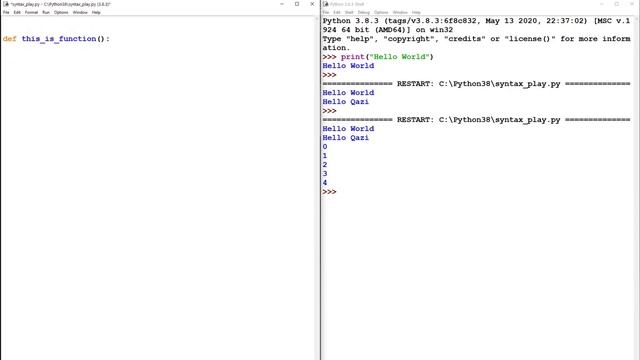Click the last '>>>' prompt below output 4

tap(329, 191)
